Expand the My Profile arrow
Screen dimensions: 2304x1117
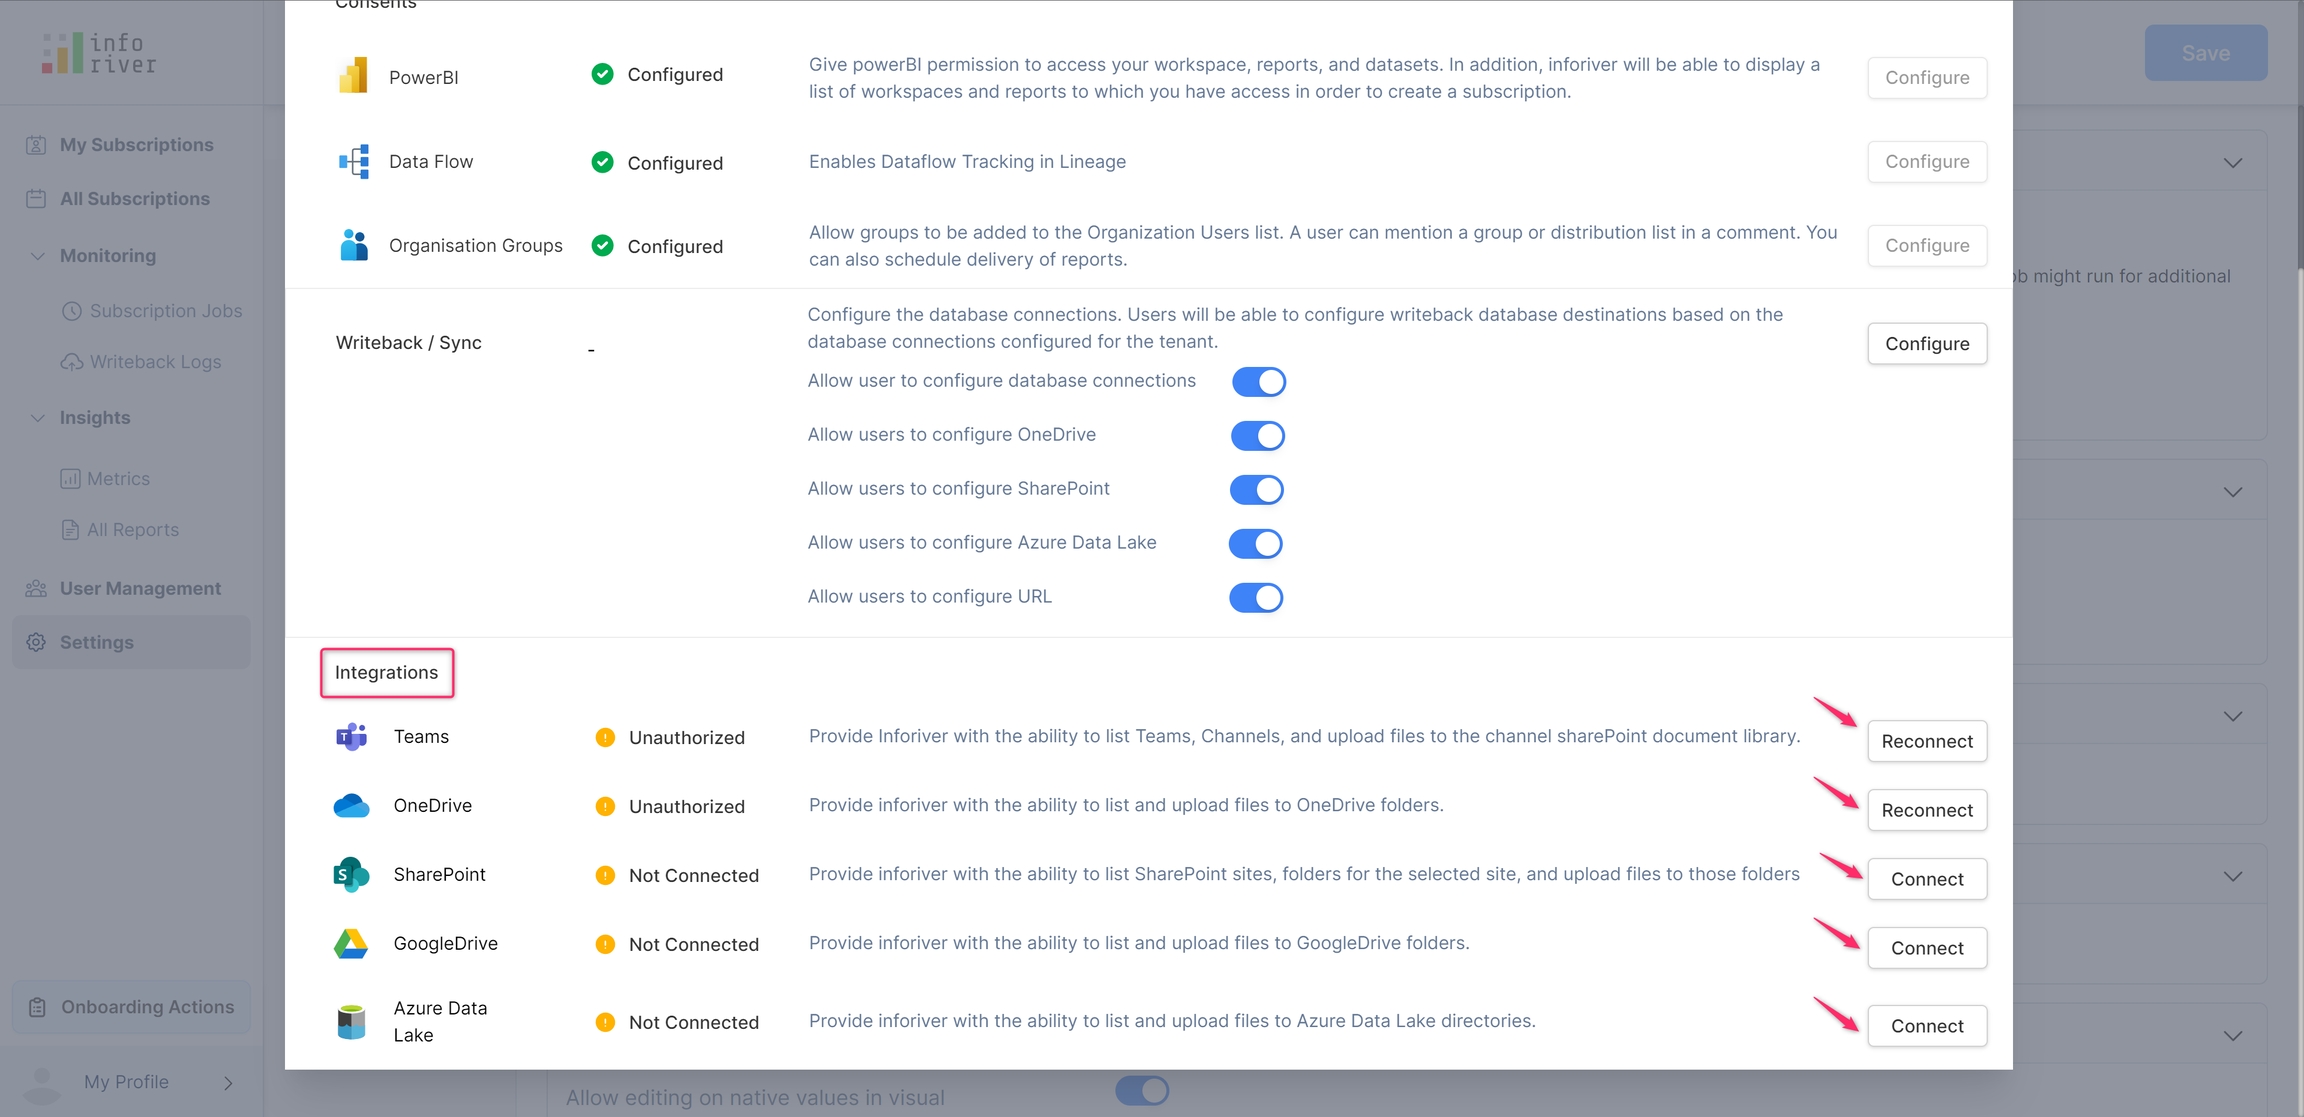(x=228, y=1083)
